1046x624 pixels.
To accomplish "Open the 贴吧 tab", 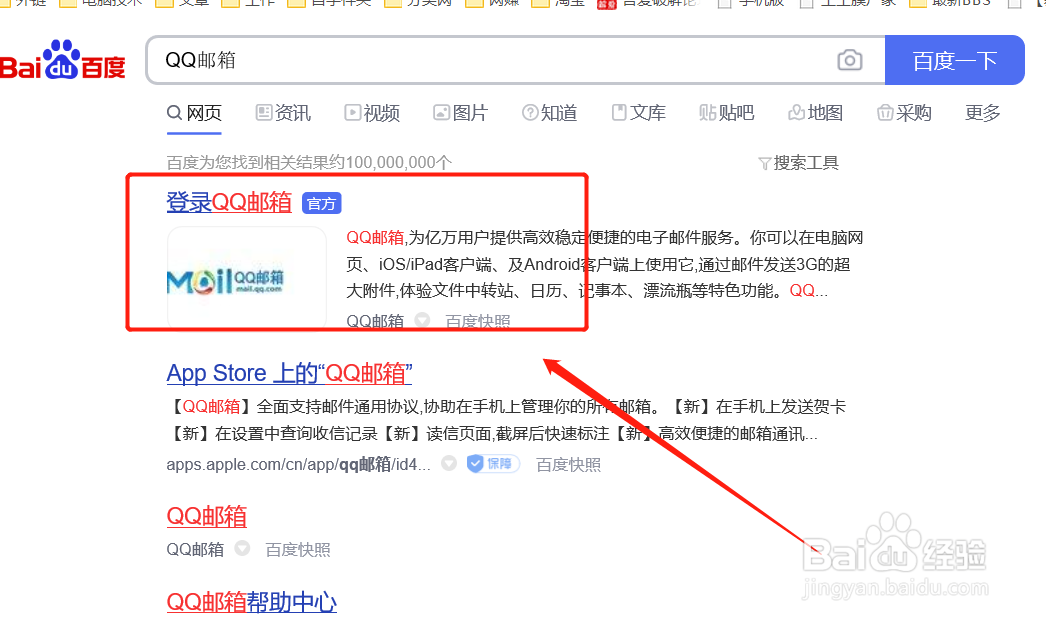I will click(x=727, y=113).
